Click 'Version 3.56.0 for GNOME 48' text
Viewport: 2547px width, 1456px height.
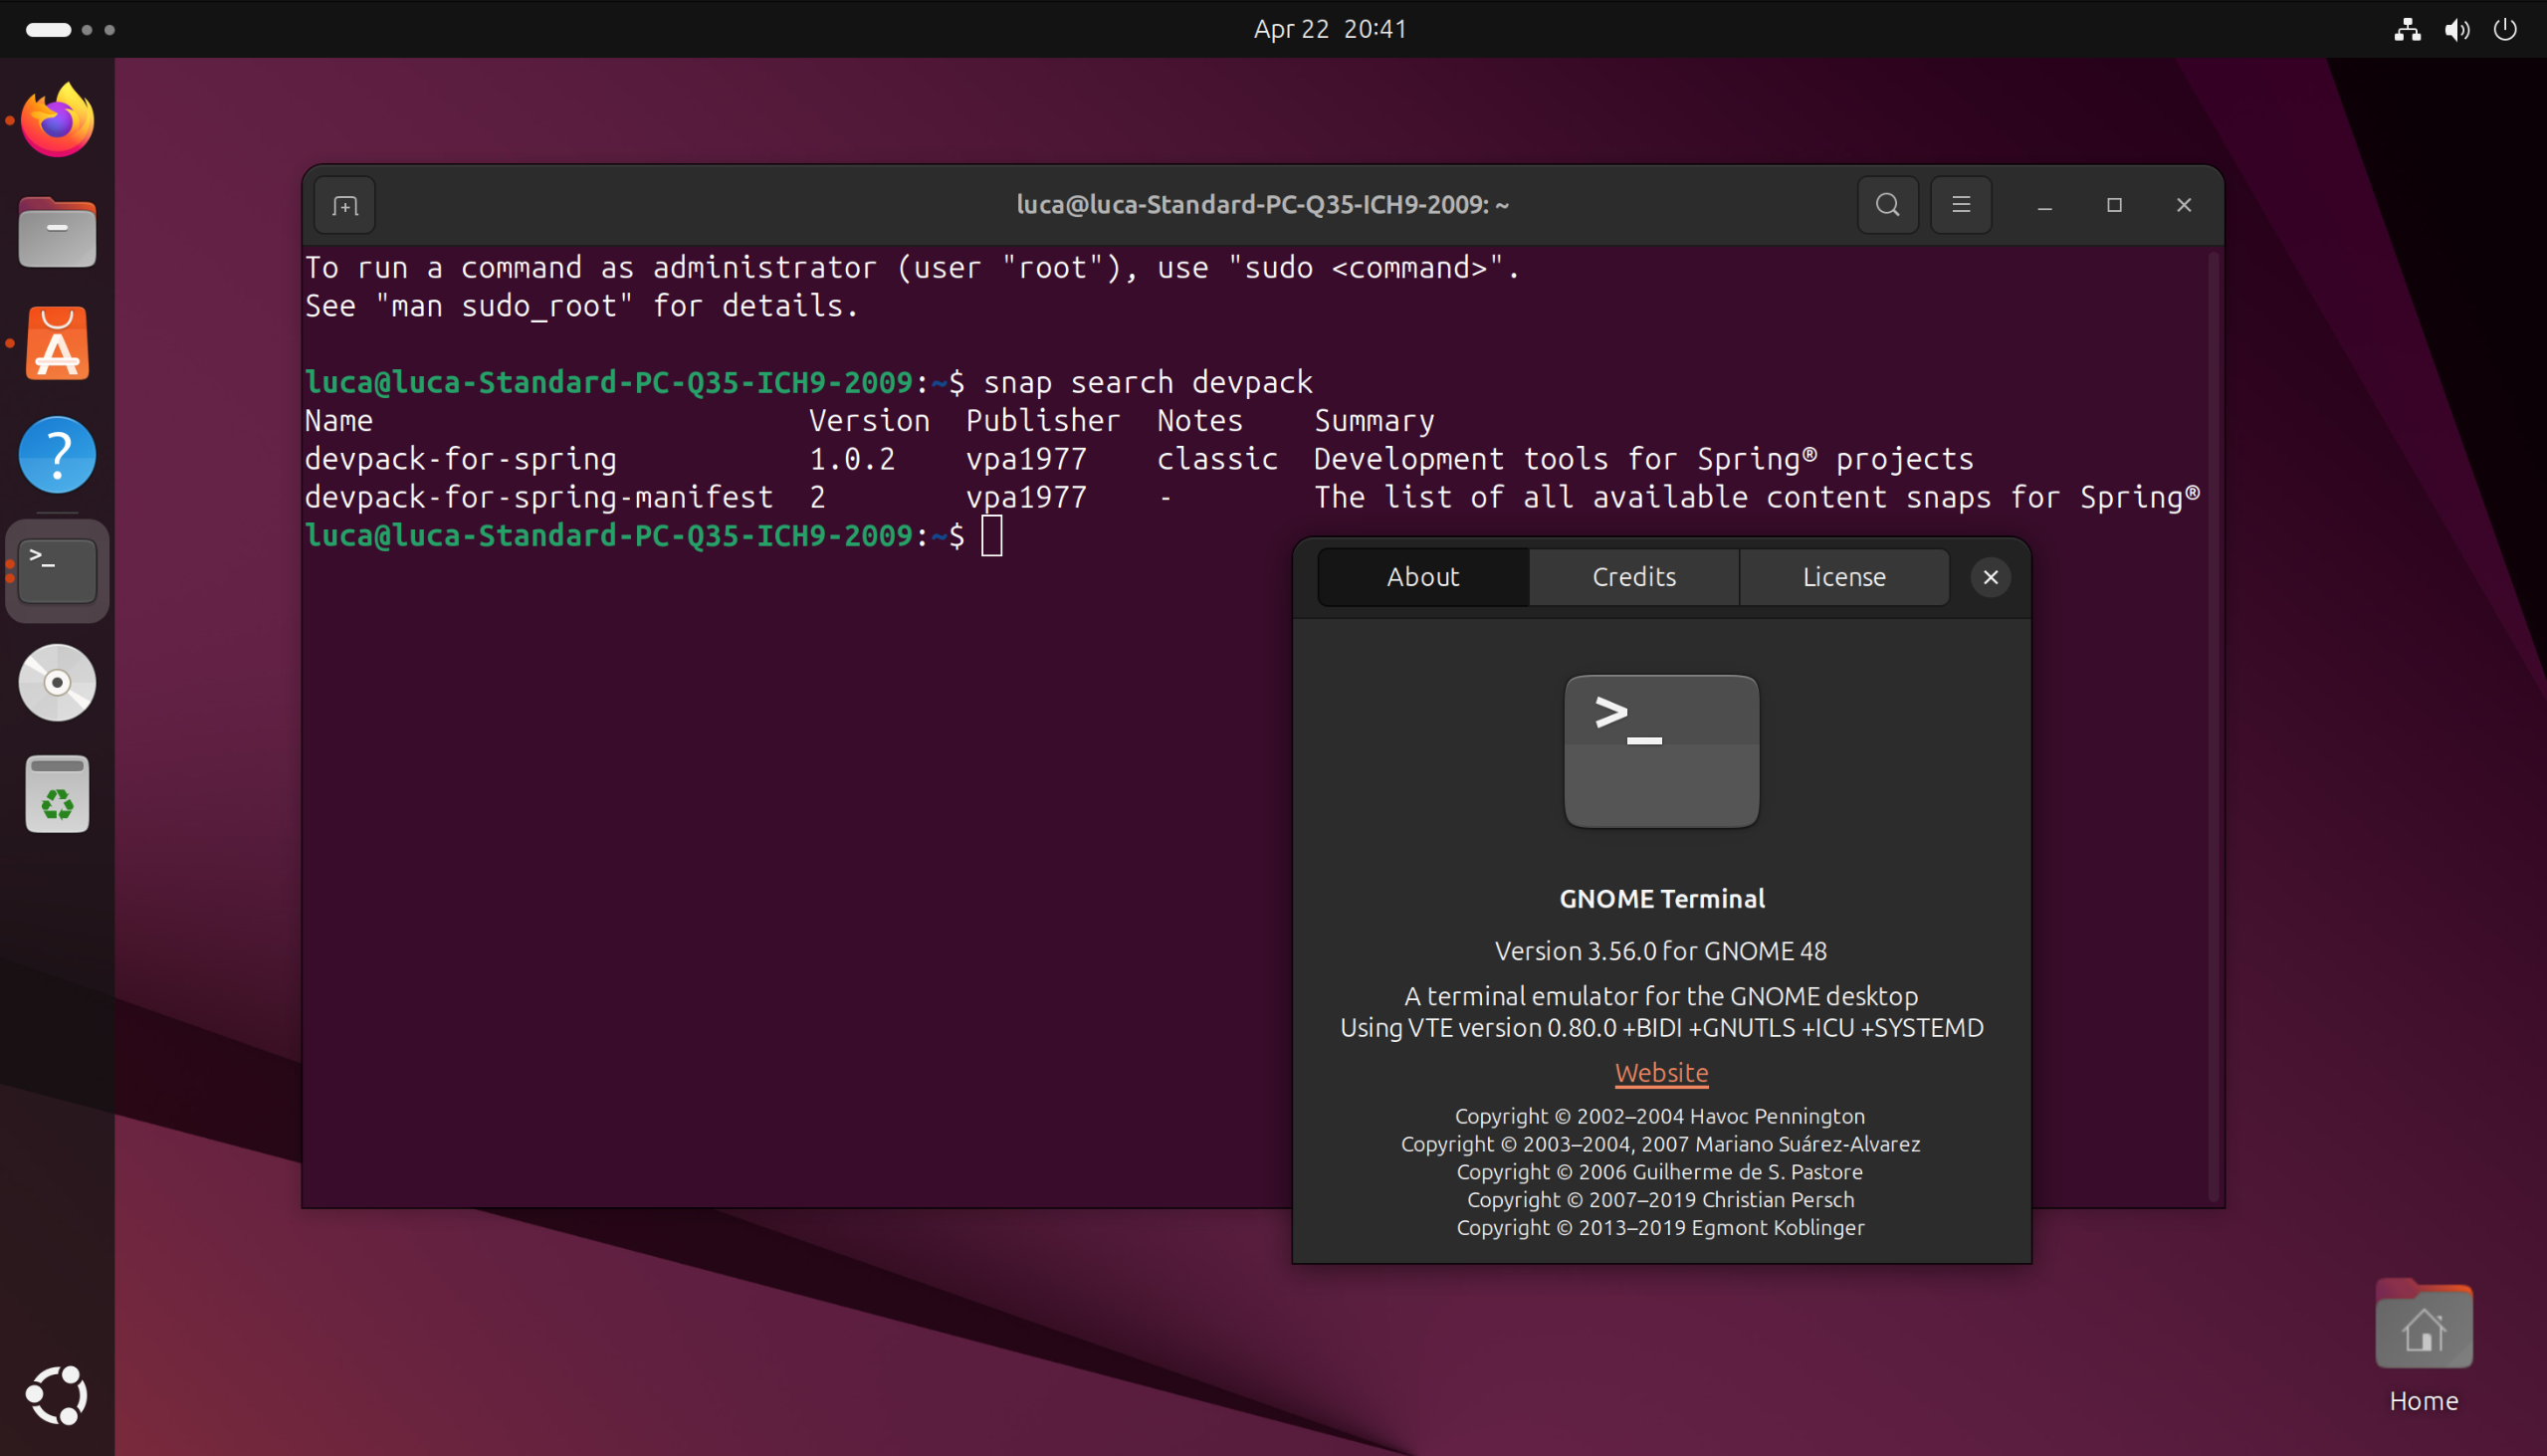1661,951
